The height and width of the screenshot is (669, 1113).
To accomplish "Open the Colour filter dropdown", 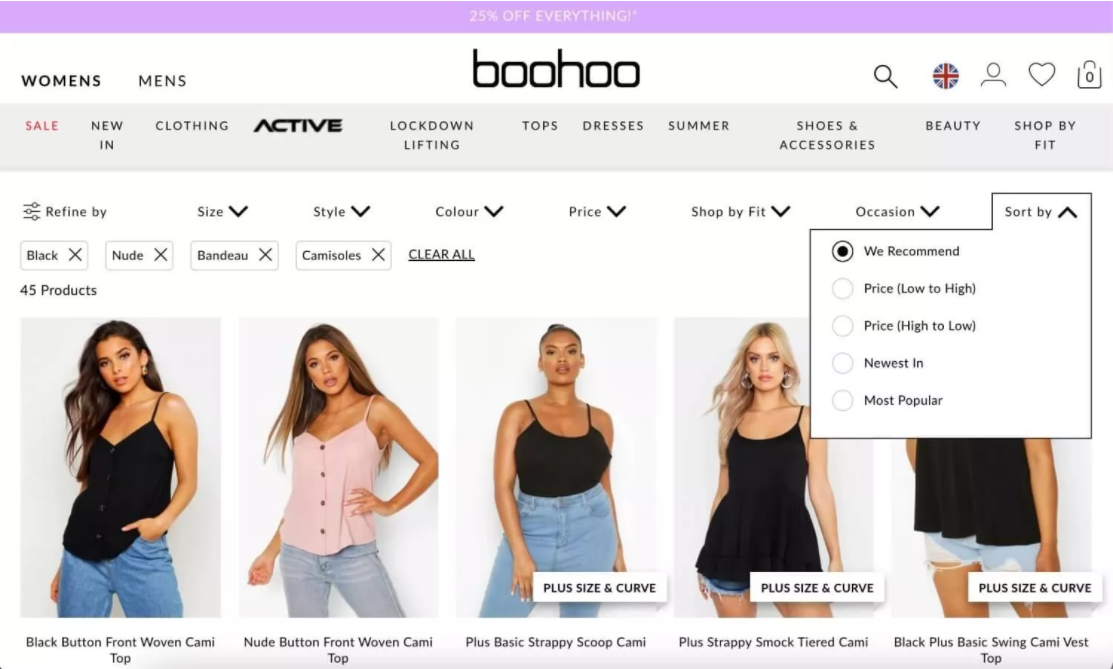I will point(469,212).
